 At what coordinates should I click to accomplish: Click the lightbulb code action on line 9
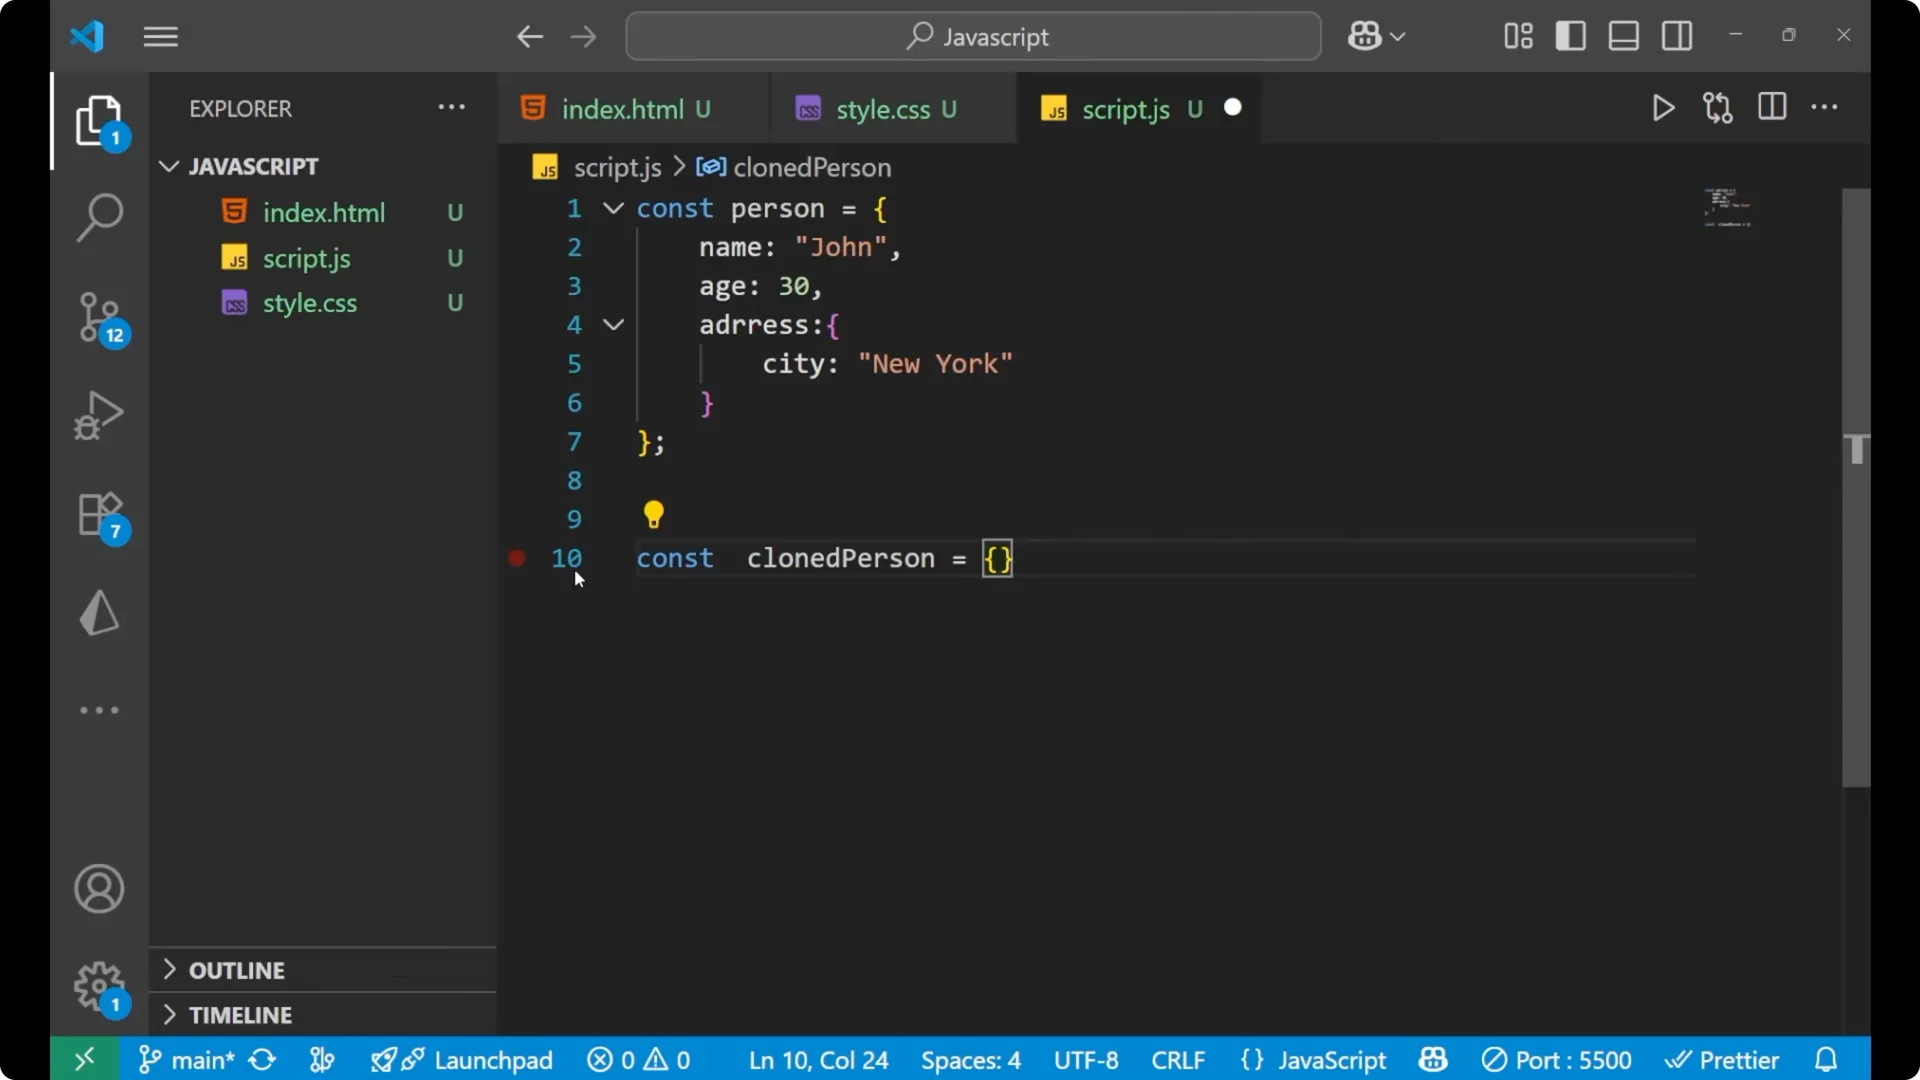pos(654,513)
